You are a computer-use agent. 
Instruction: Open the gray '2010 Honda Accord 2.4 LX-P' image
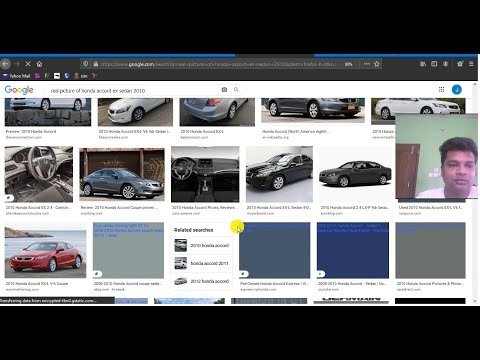[x=355, y=174]
